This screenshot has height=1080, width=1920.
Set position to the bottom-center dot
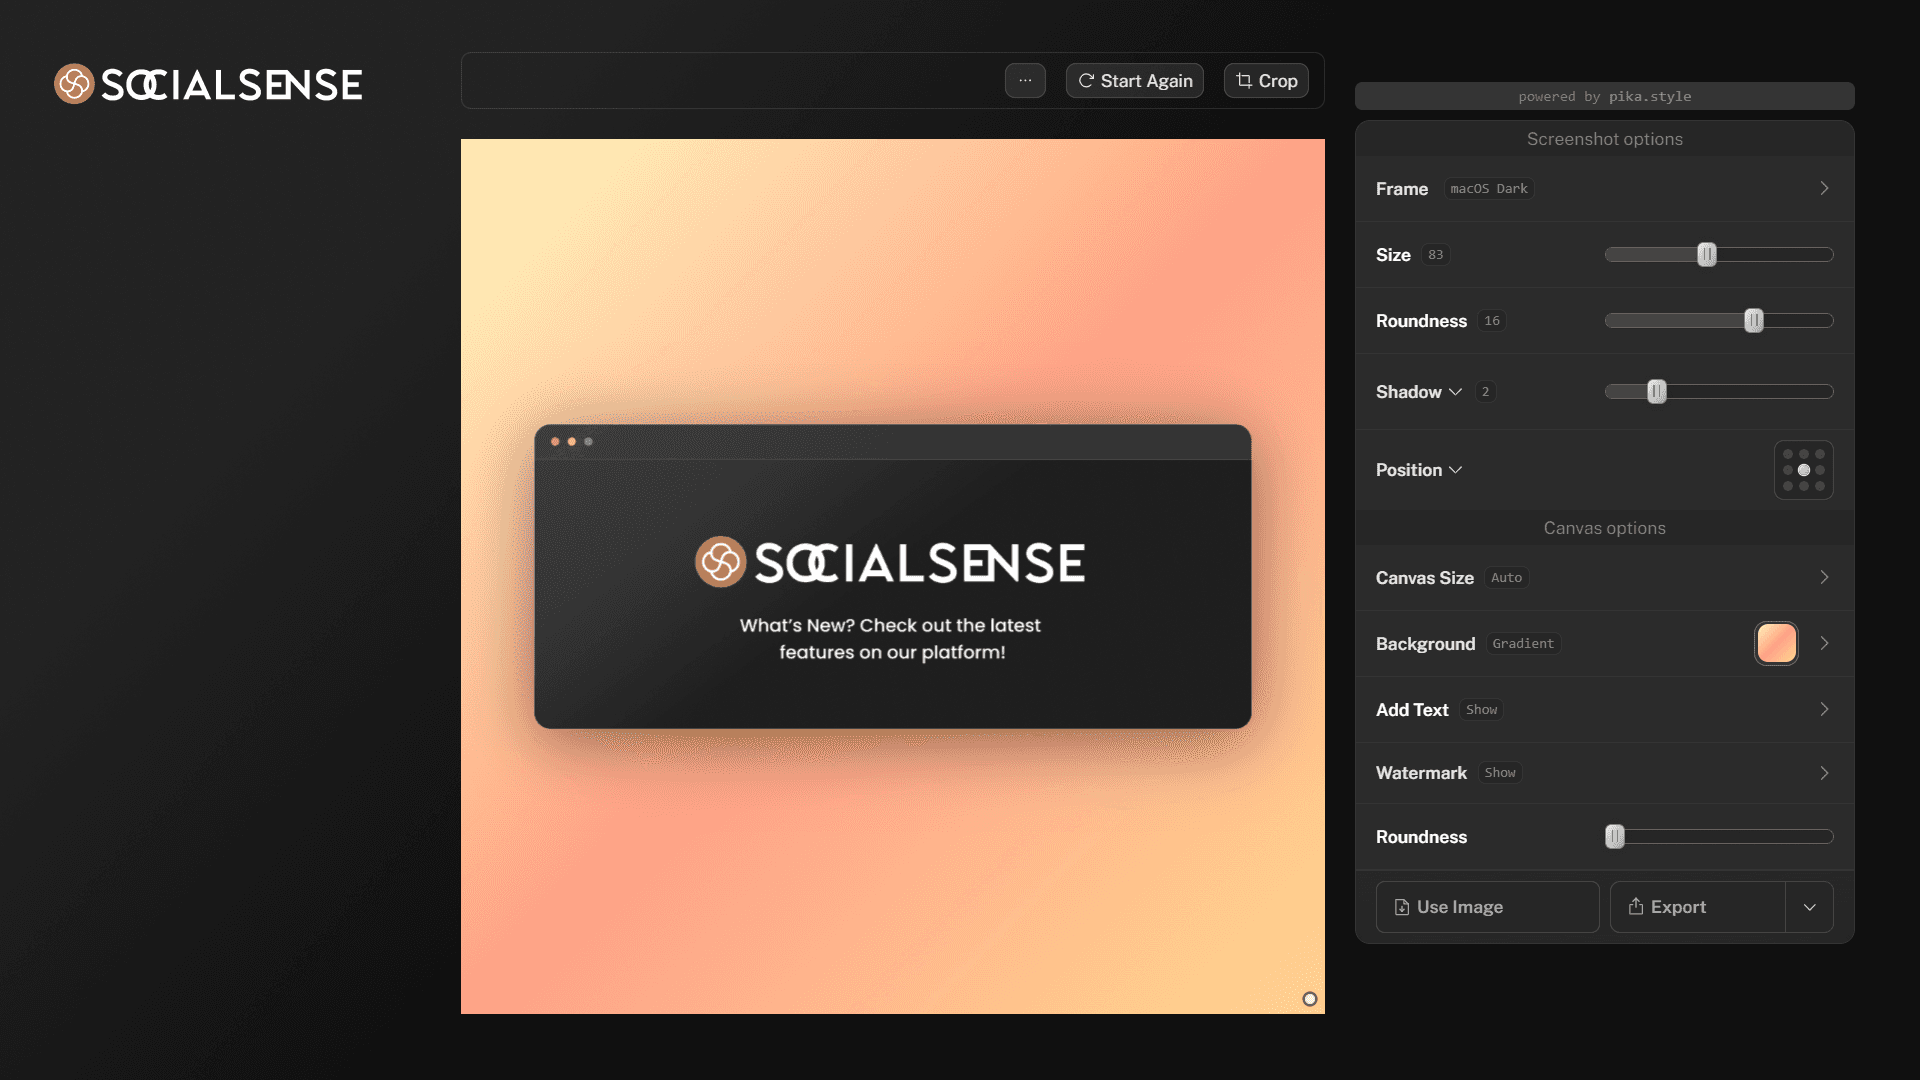pos(1804,486)
